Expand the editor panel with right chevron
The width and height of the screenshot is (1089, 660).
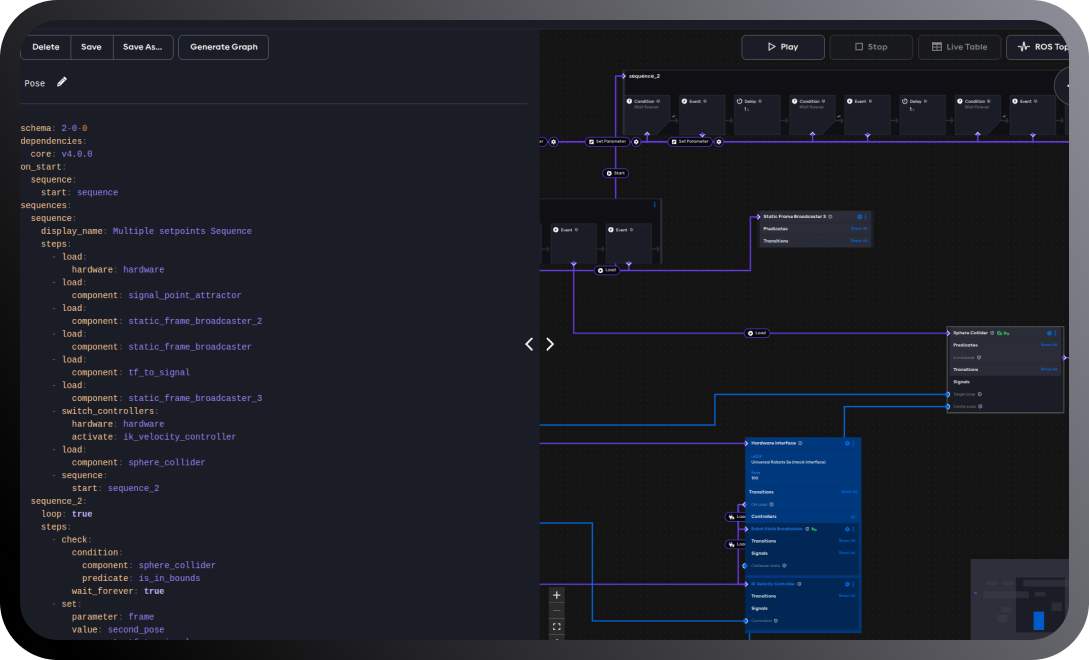click(550, 344)
